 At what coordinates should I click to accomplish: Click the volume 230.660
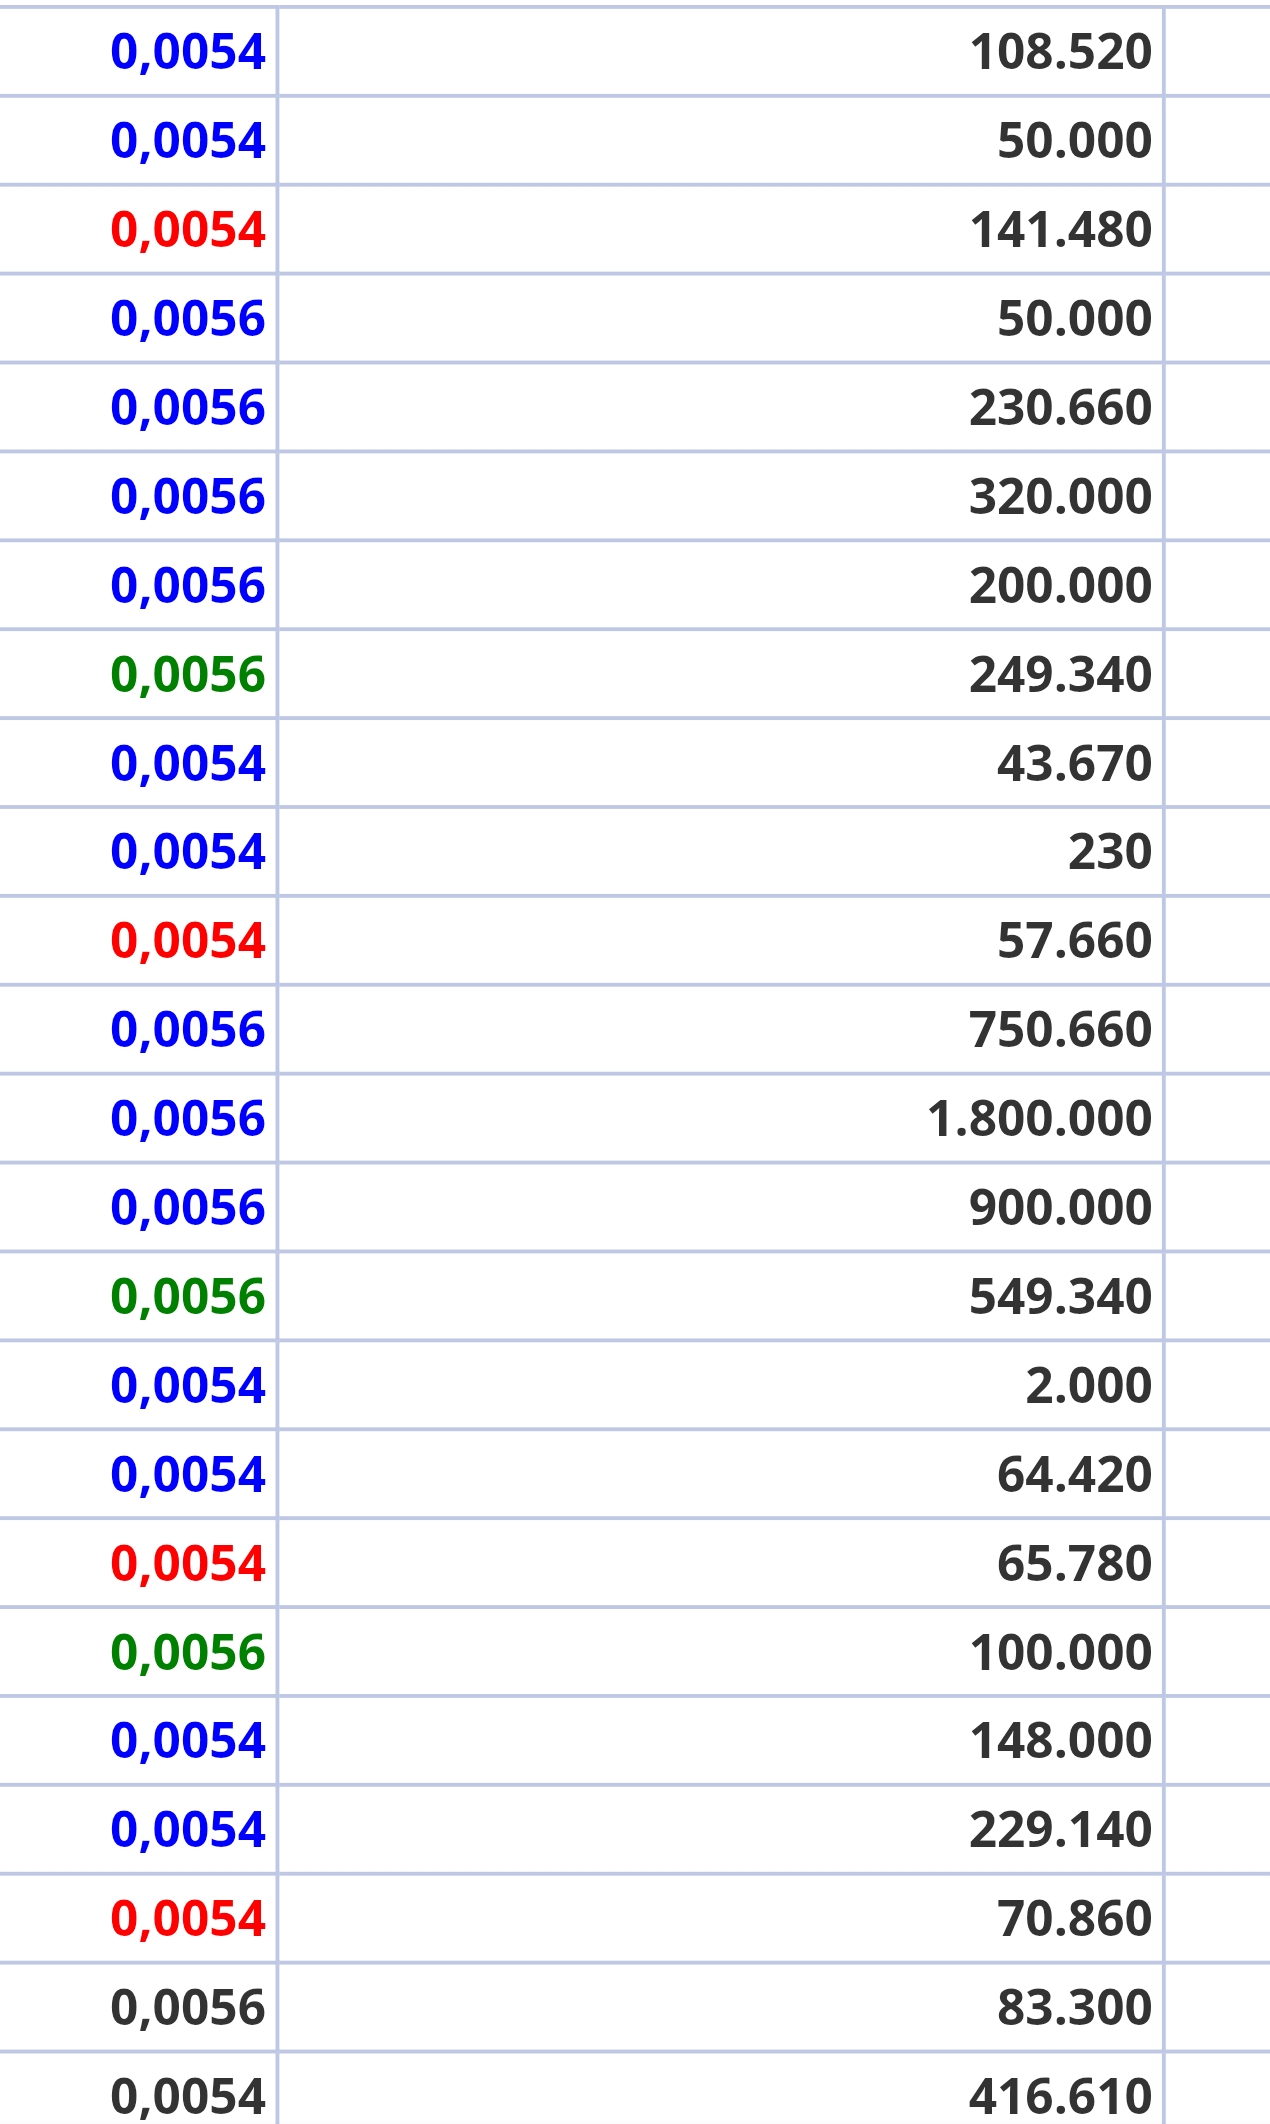pyautogui.click(x=1060, y=408)
